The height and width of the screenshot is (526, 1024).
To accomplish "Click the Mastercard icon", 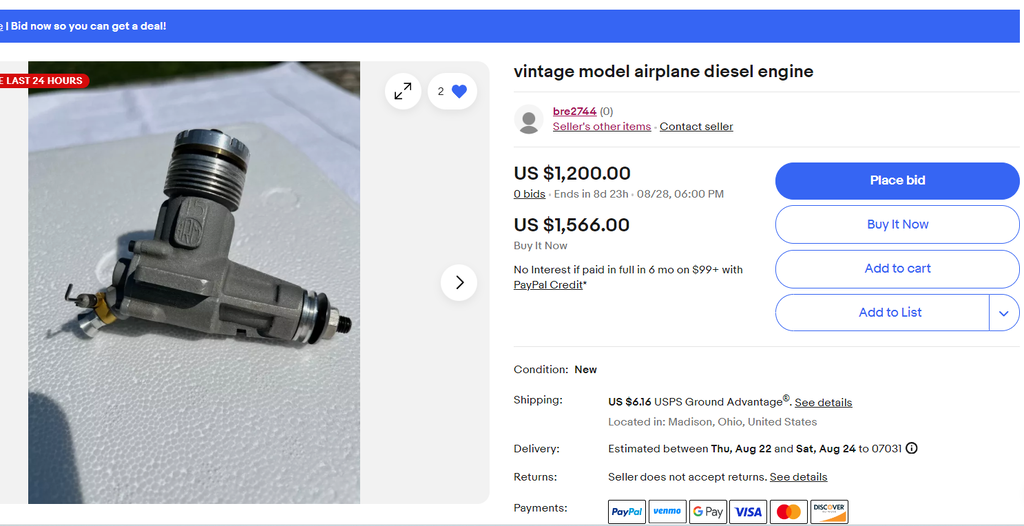I will click(x=789, y=511).
